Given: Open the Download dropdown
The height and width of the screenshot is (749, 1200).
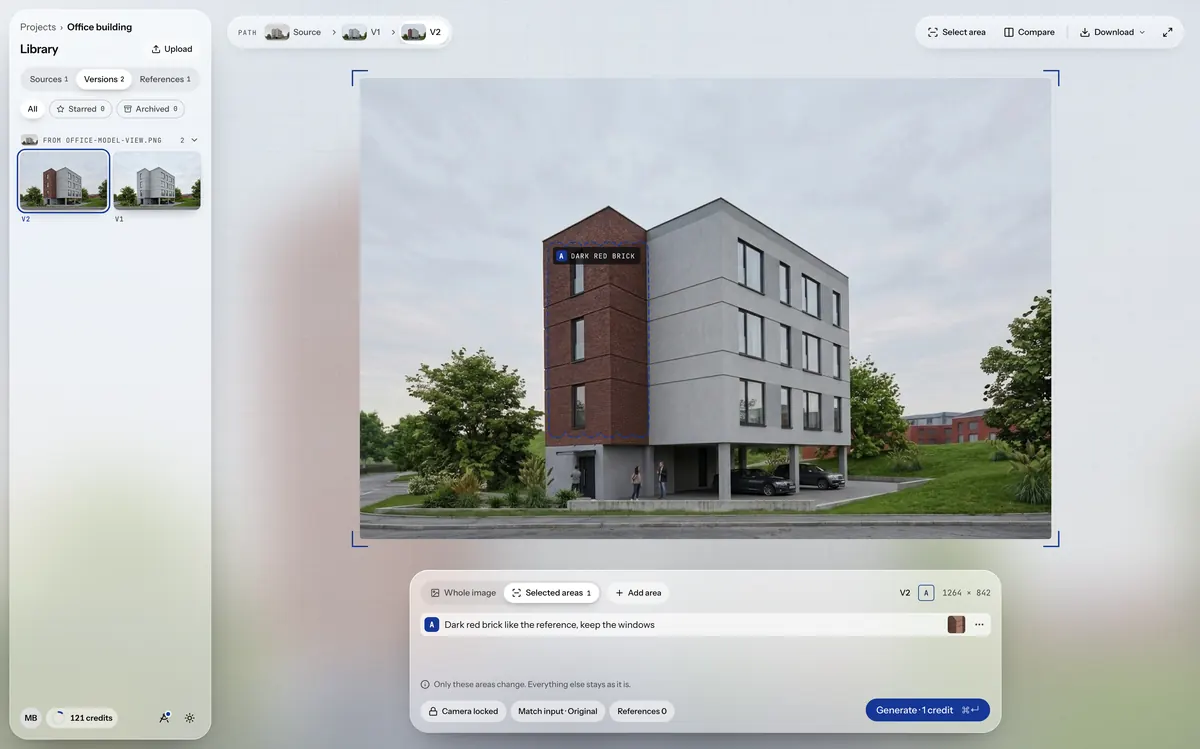Looking at the screenshot, I should 1112,32.
